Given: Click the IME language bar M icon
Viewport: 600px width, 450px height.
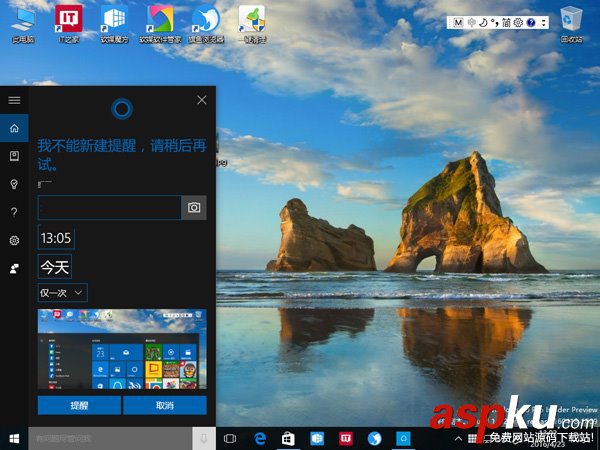Looking at the screenshot, I should tap(458, 23).
